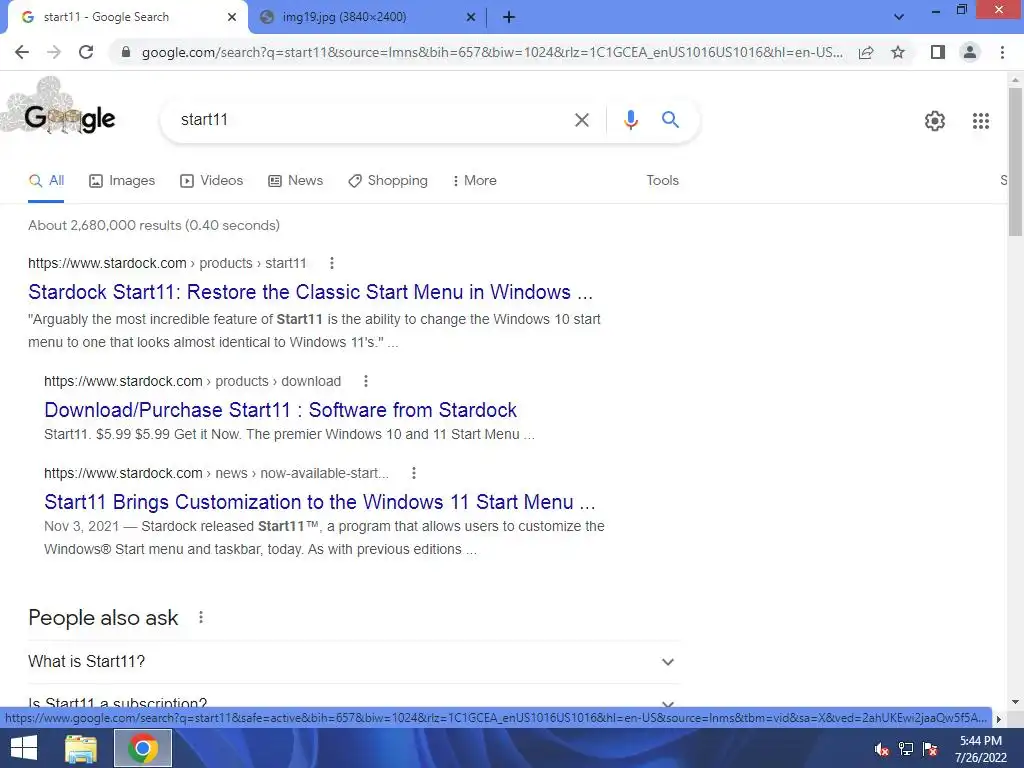Click the stardock.com news now-available URL
The image size is (1024, 768).
coord(216,473)
